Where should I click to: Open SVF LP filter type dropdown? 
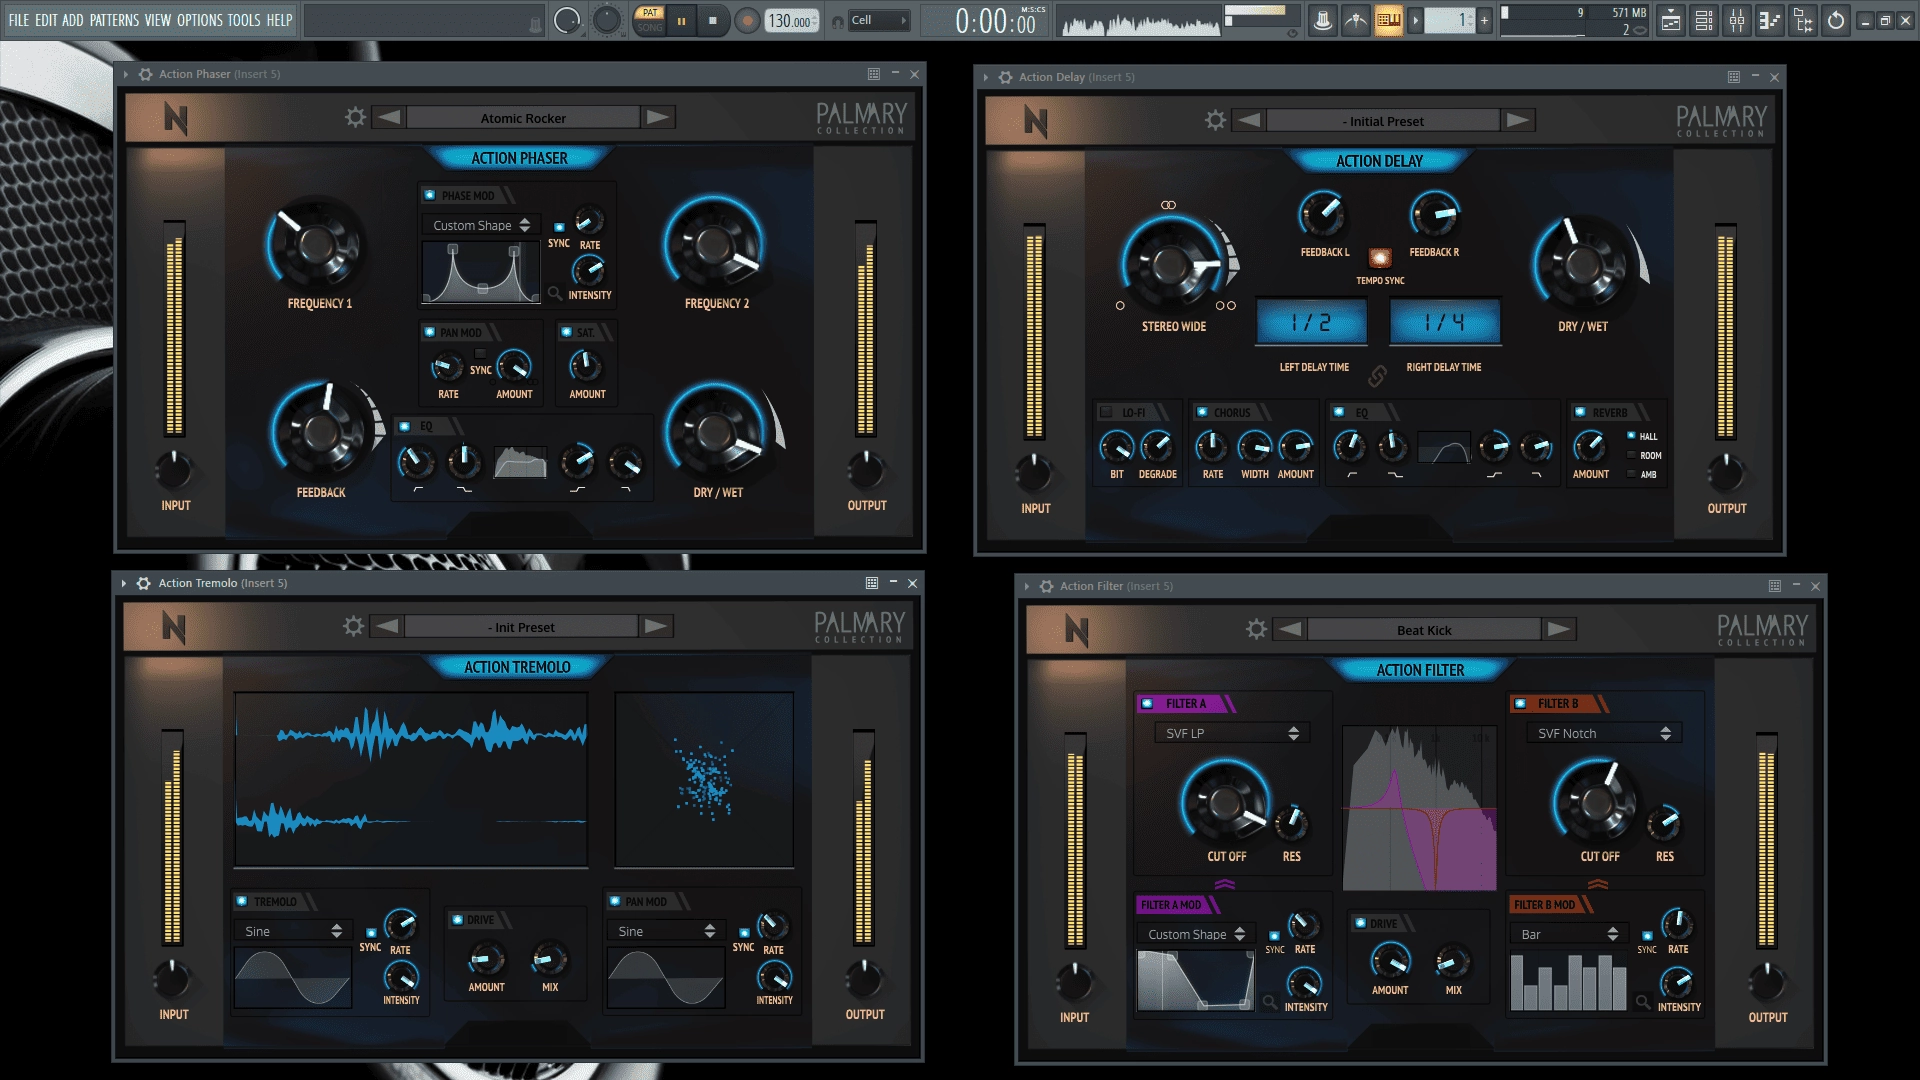(x=1232, y=733)
